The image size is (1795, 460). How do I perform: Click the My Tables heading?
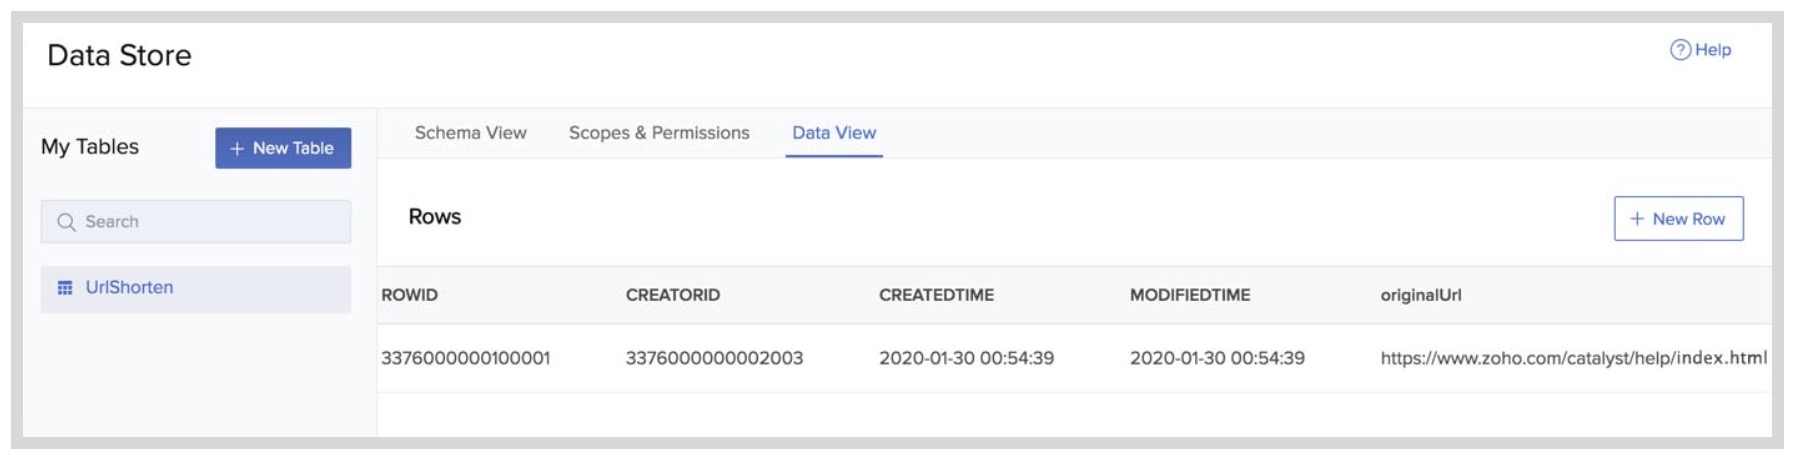click(90, 147)
